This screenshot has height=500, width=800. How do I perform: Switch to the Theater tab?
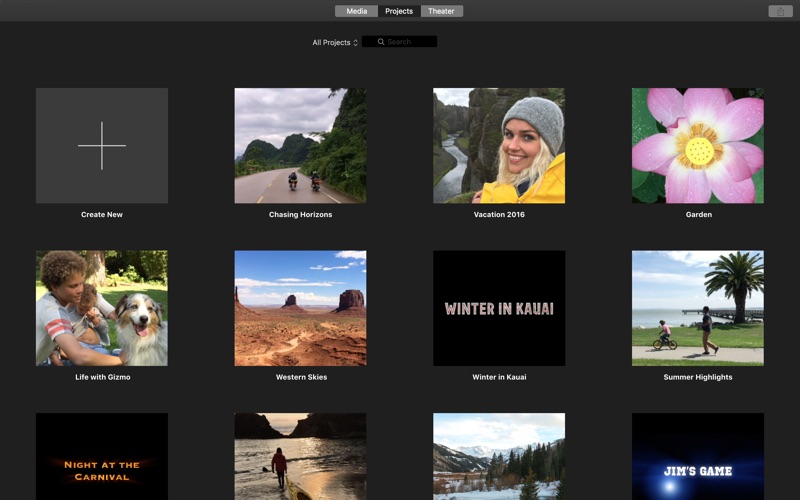tap(441, 11)
